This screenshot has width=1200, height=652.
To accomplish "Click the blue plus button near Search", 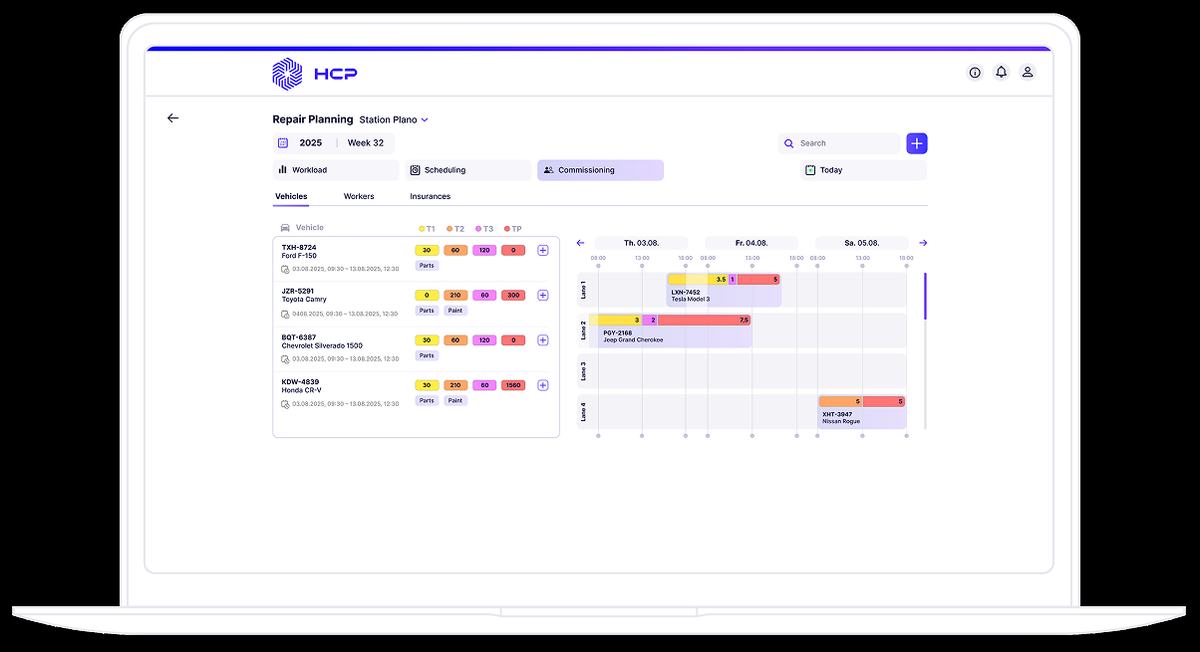I will click(x=917, y=143).
